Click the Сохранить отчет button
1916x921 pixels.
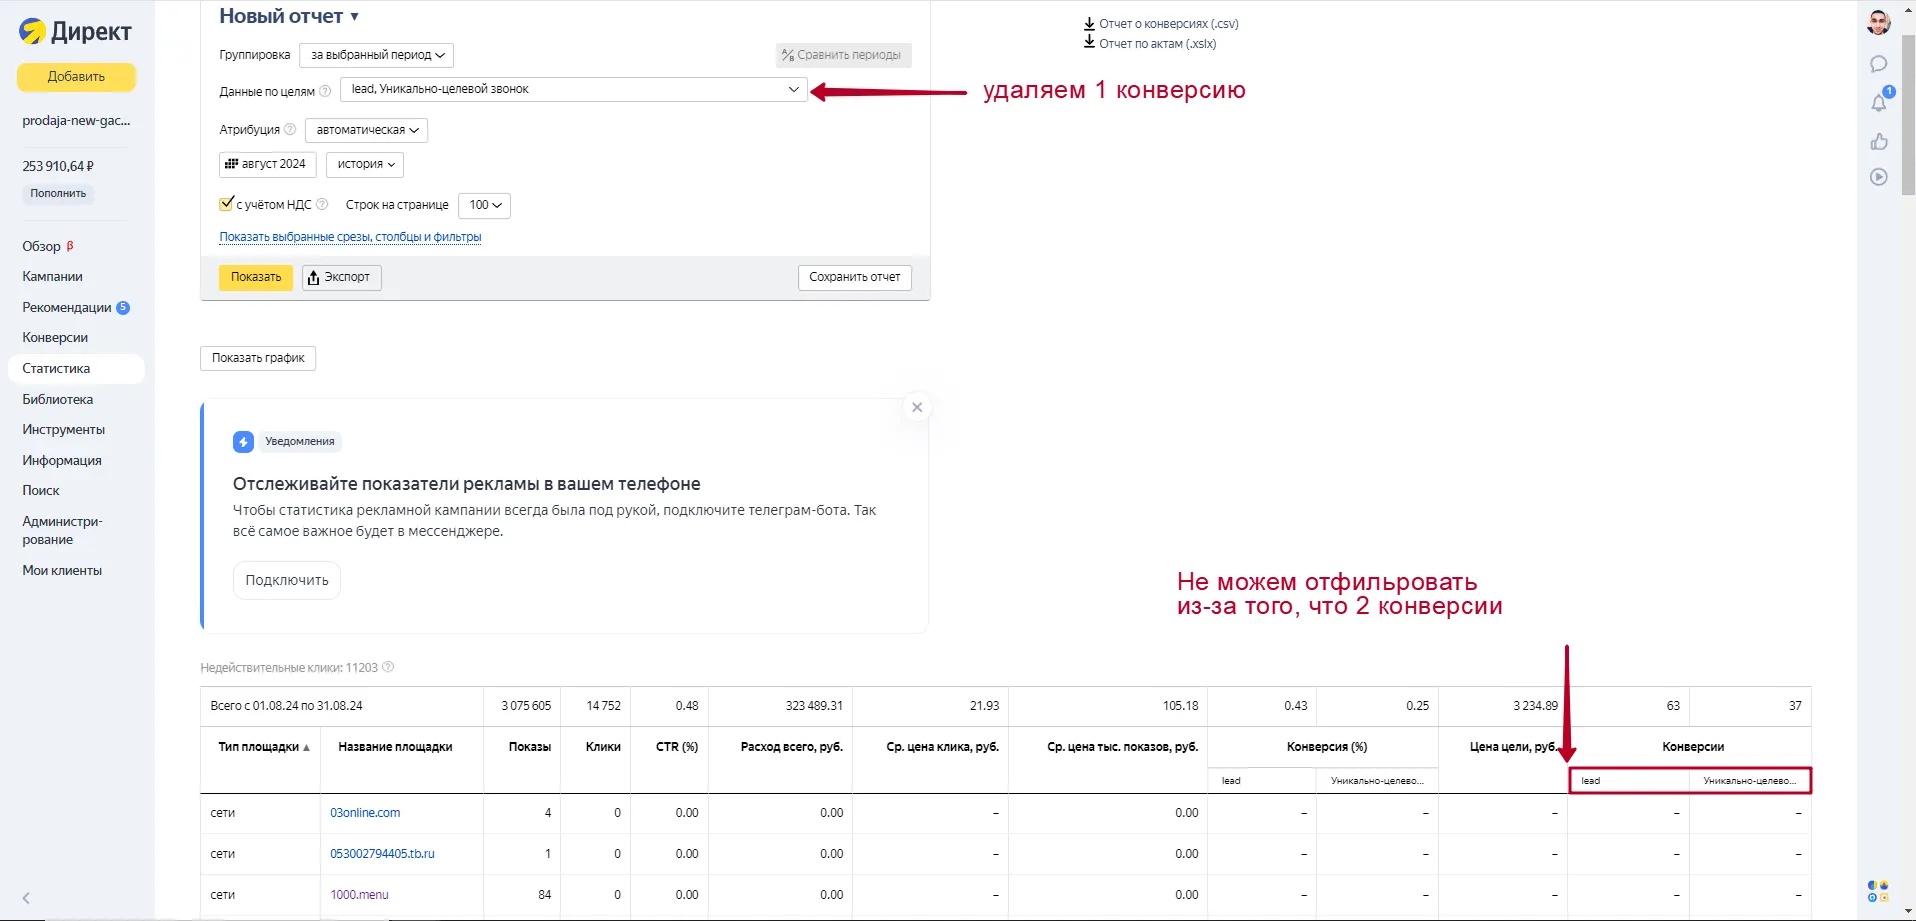pos(854,277)
